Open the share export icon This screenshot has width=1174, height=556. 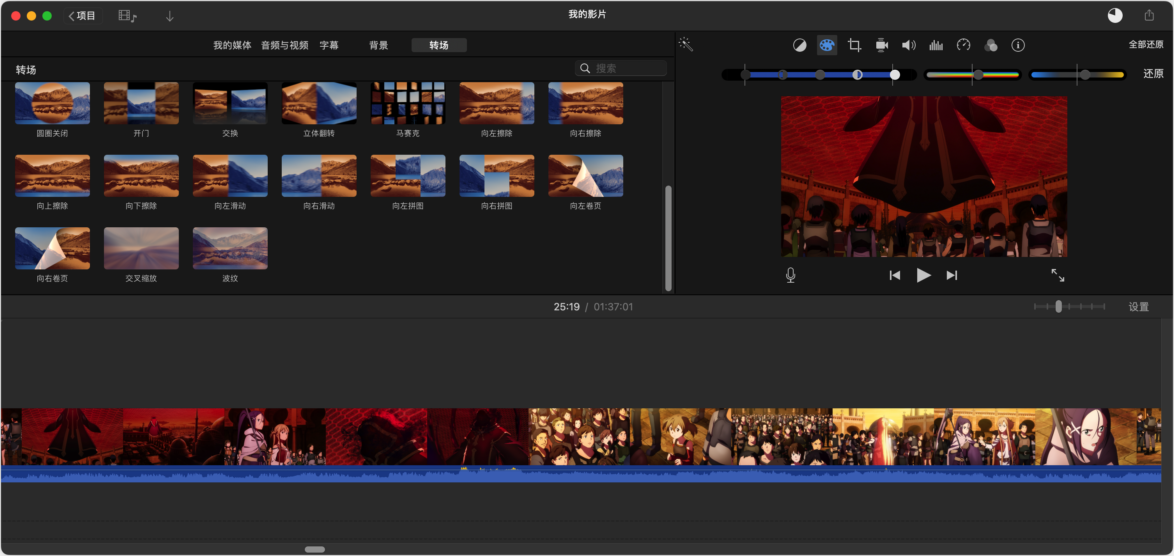1149,15
